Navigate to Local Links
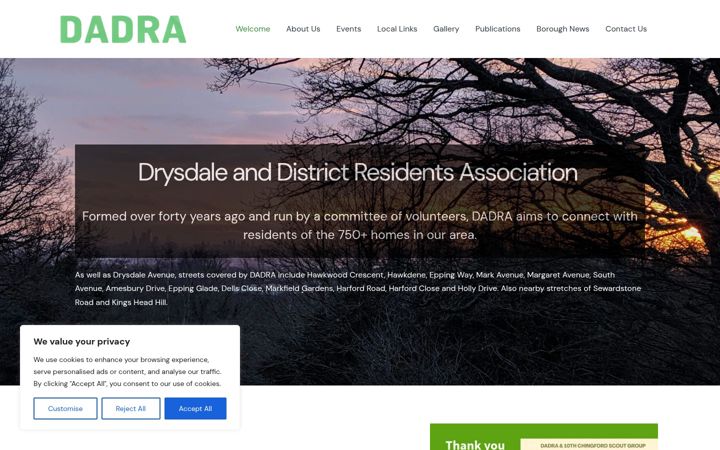 tap(397, 29)
